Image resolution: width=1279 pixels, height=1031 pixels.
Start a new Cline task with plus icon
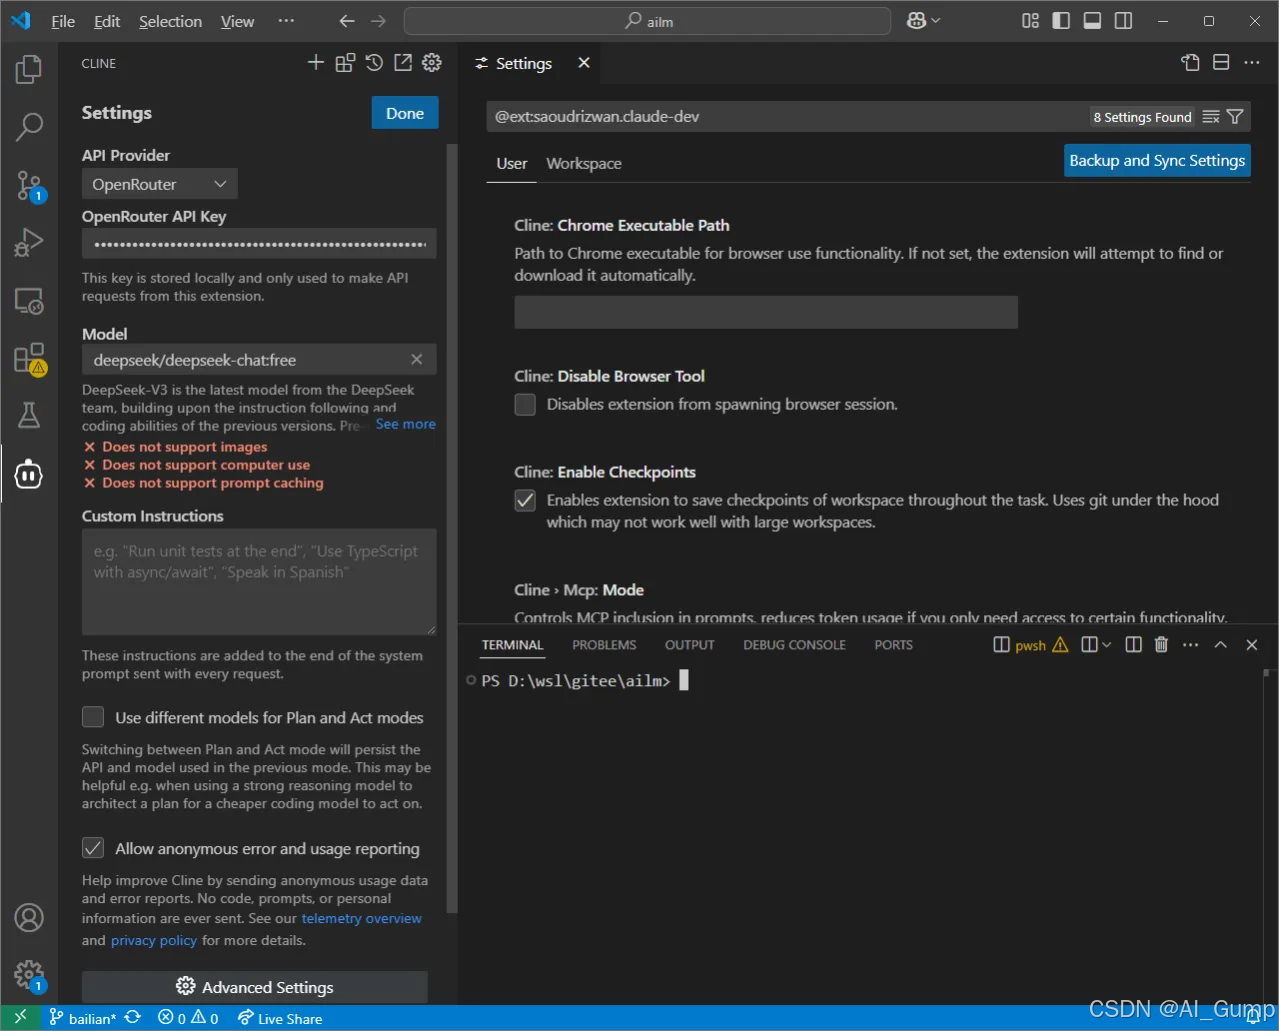316,63
